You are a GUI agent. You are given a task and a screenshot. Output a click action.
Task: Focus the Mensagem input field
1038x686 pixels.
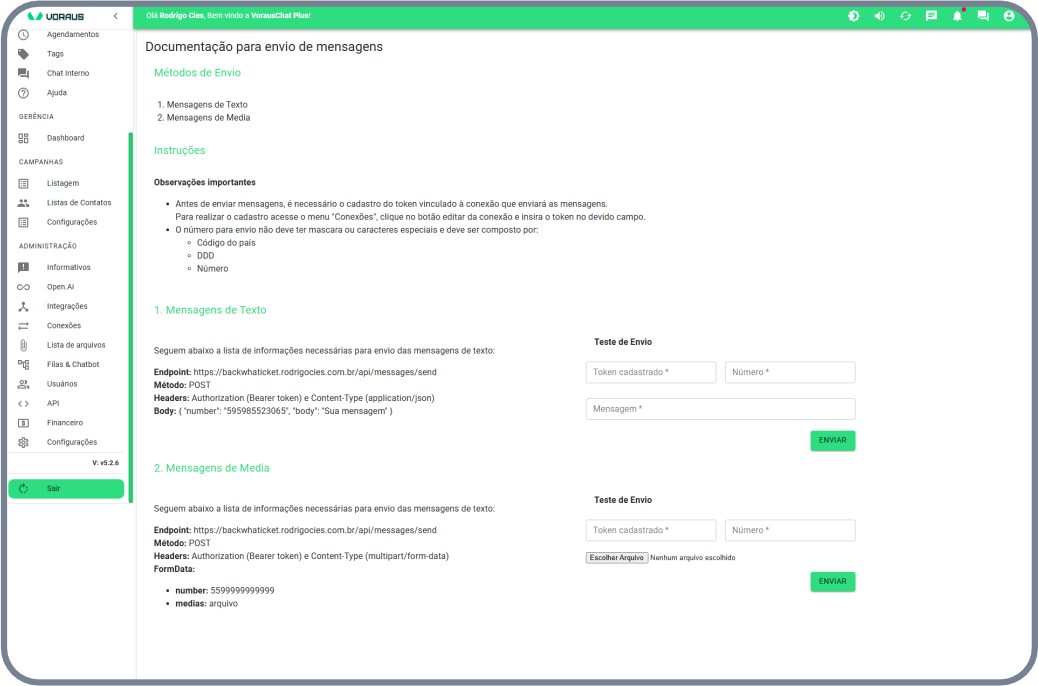pyautogui.click(x=720, y=409)
